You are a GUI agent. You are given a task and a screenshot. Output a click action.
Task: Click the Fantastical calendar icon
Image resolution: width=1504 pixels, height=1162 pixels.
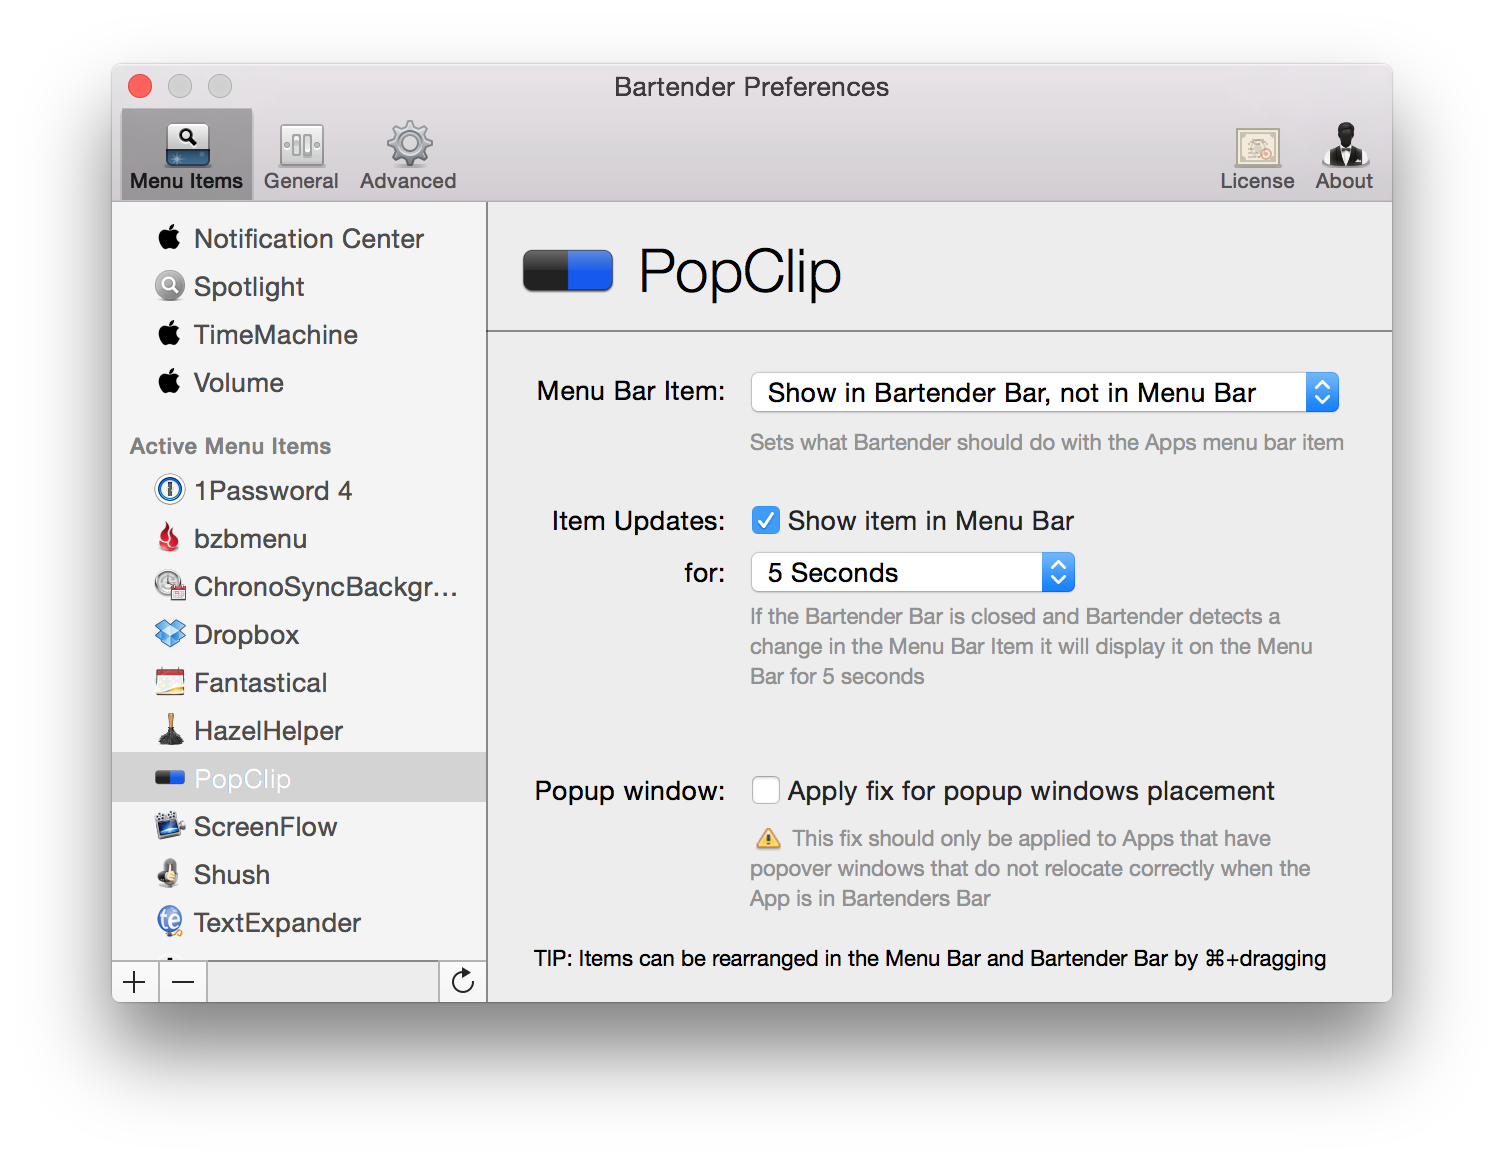point(170,682)
